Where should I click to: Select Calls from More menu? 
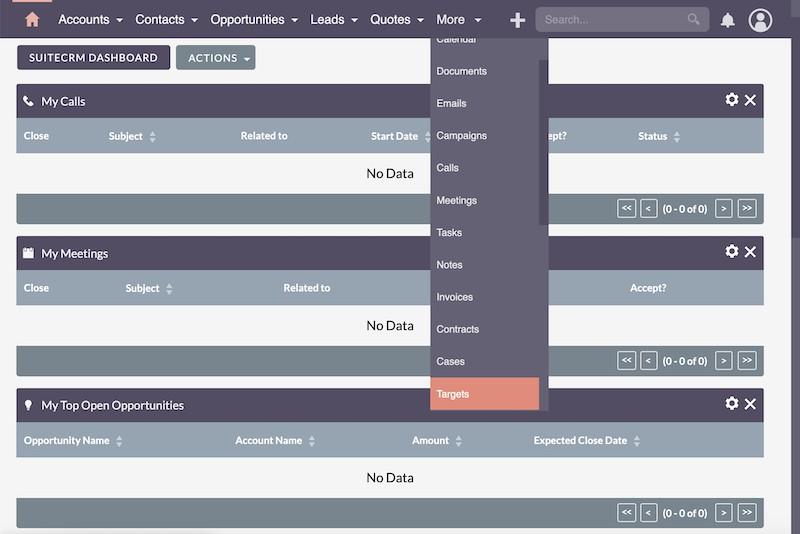tap(485, 168)
